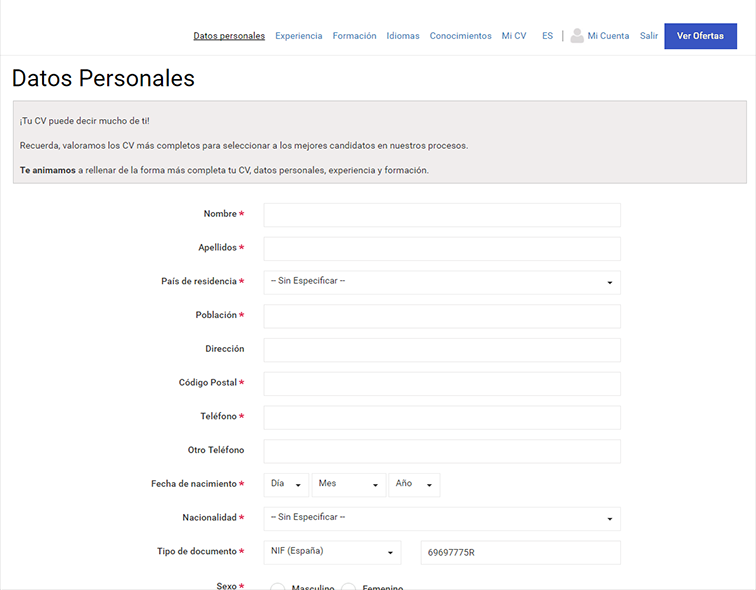Image resolution: width=756 pixels, height=590 pixels.
Task: Open the Día birth date dropdown
Action: pos(286,484)
